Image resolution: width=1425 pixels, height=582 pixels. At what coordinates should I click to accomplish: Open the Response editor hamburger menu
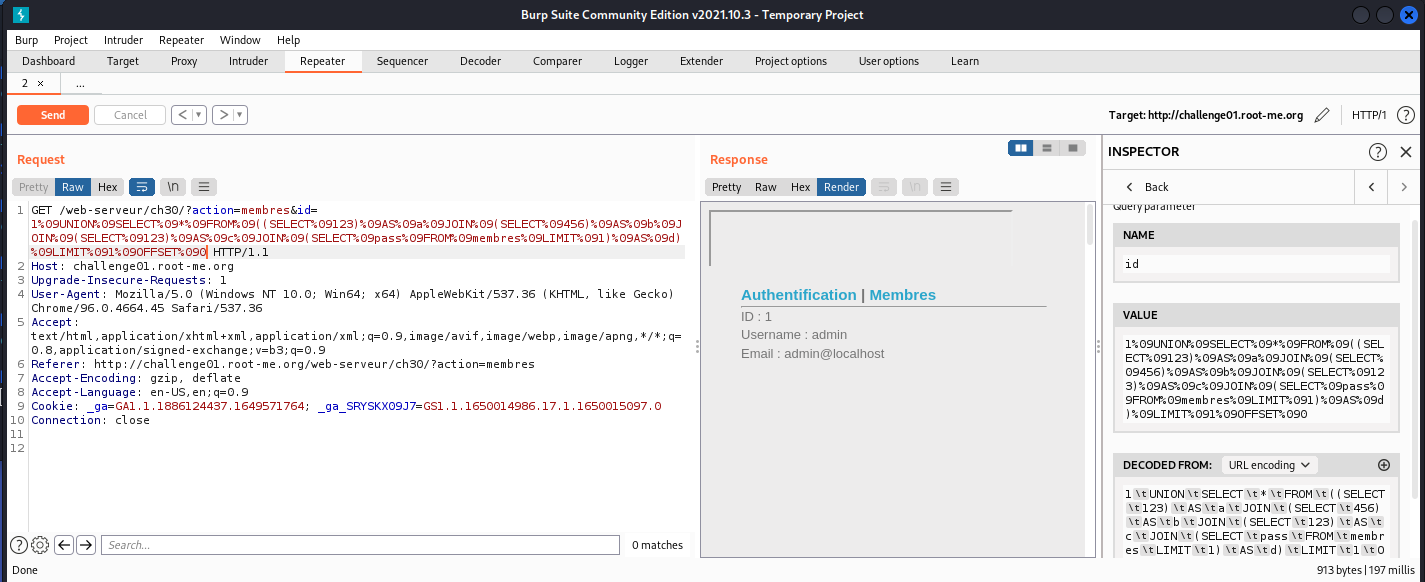[946, 187]
